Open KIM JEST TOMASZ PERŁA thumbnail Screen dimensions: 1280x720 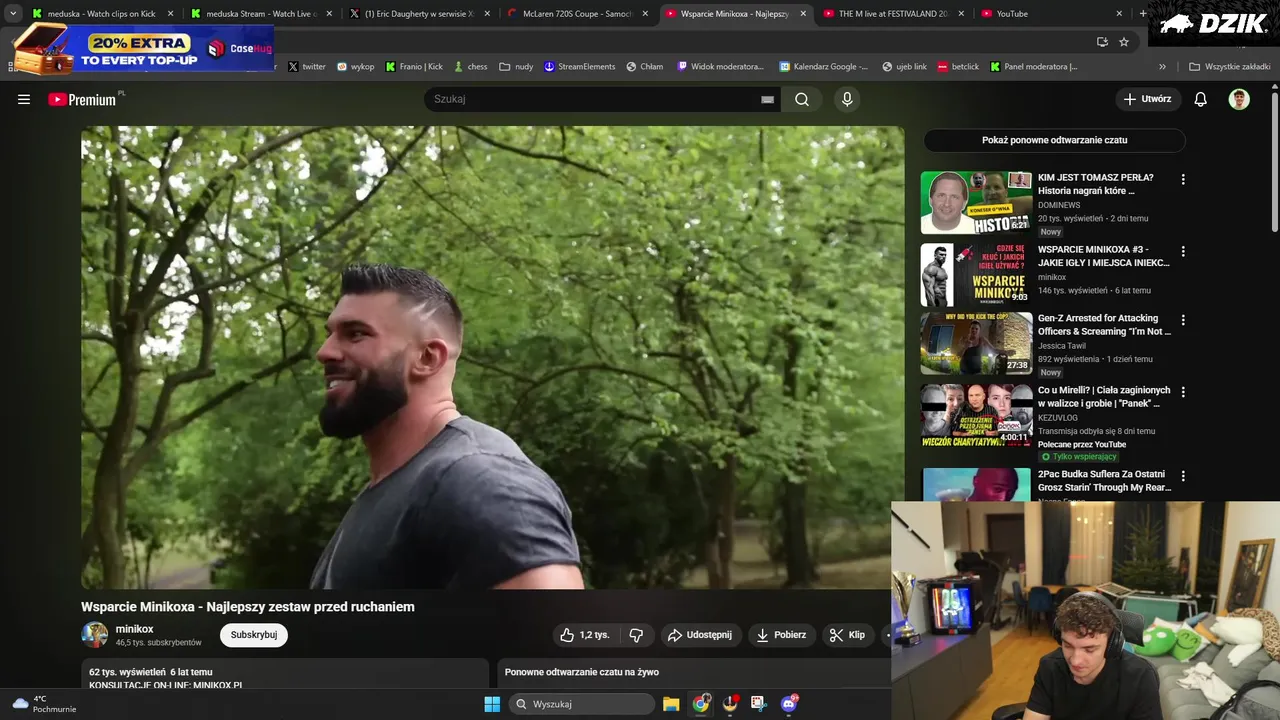976,203
